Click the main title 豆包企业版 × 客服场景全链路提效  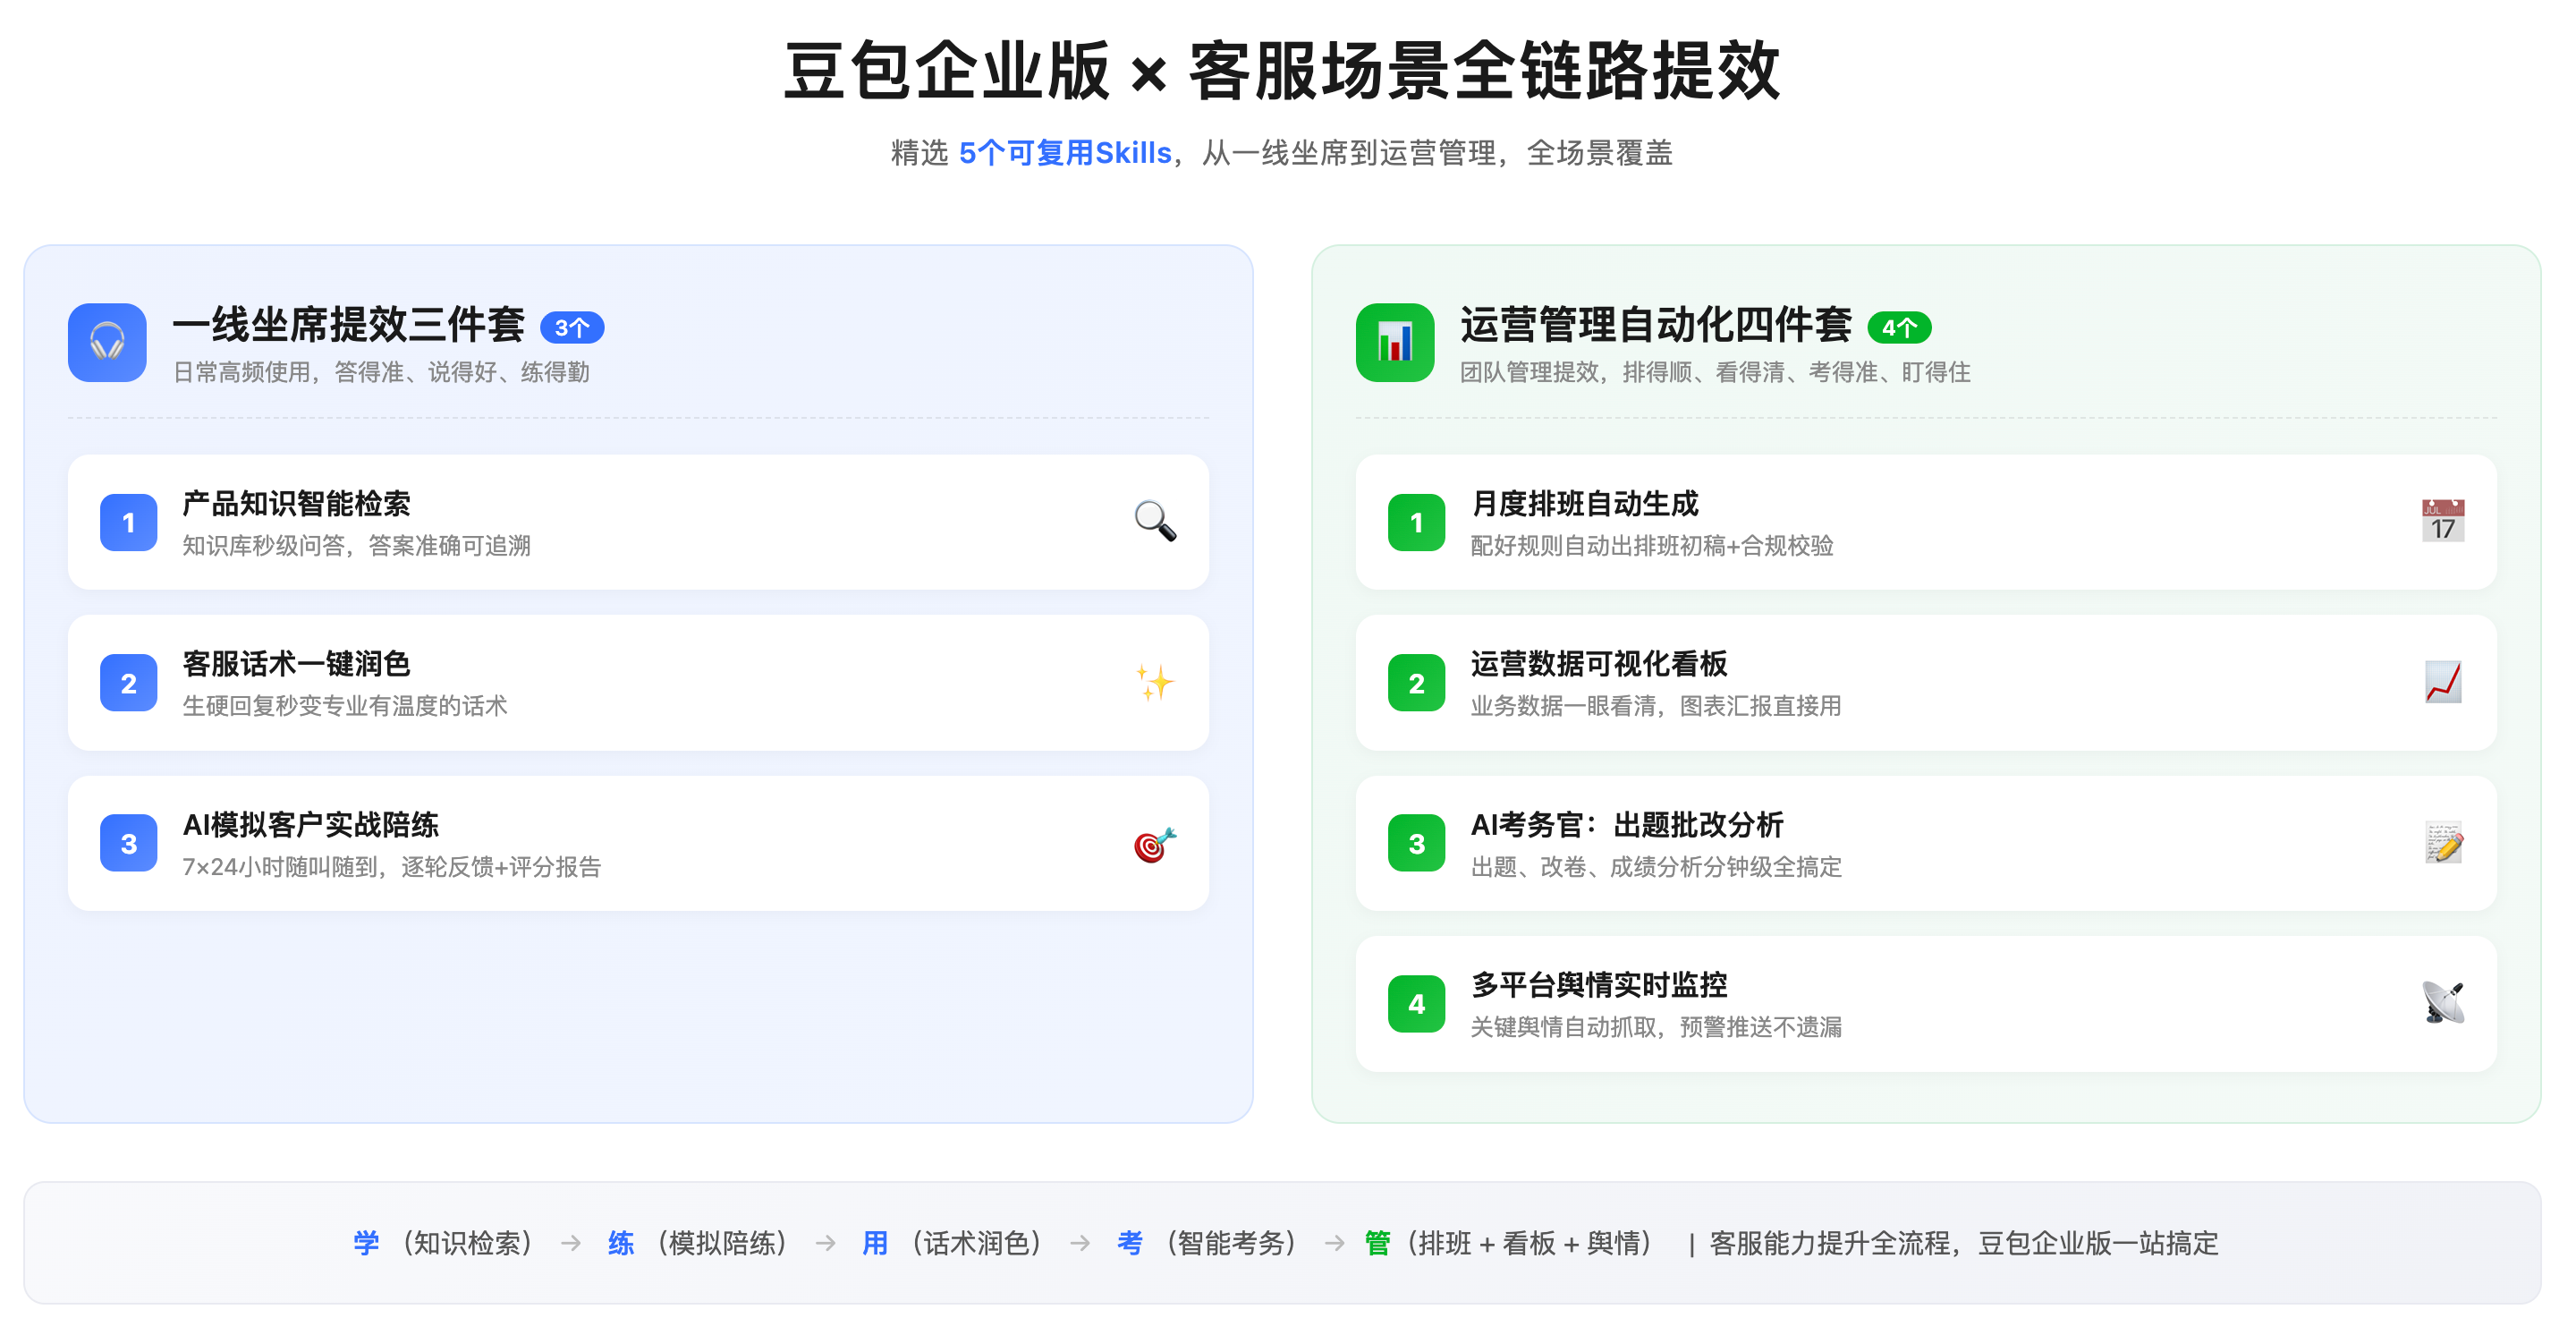tap(1282, 71)
